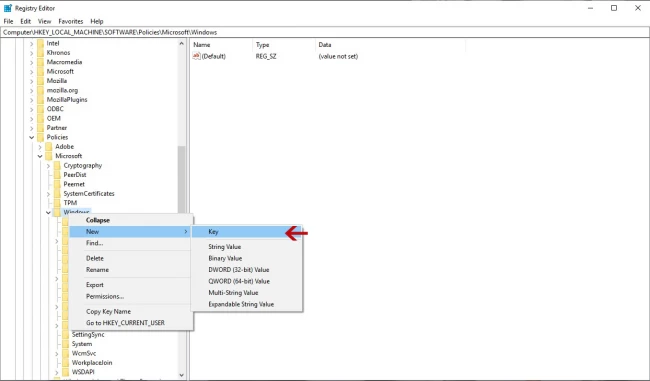Viewport: 650px width, 381px height.
Task: Click the Registry Editor title bar icon
Action: coord(8,8)
